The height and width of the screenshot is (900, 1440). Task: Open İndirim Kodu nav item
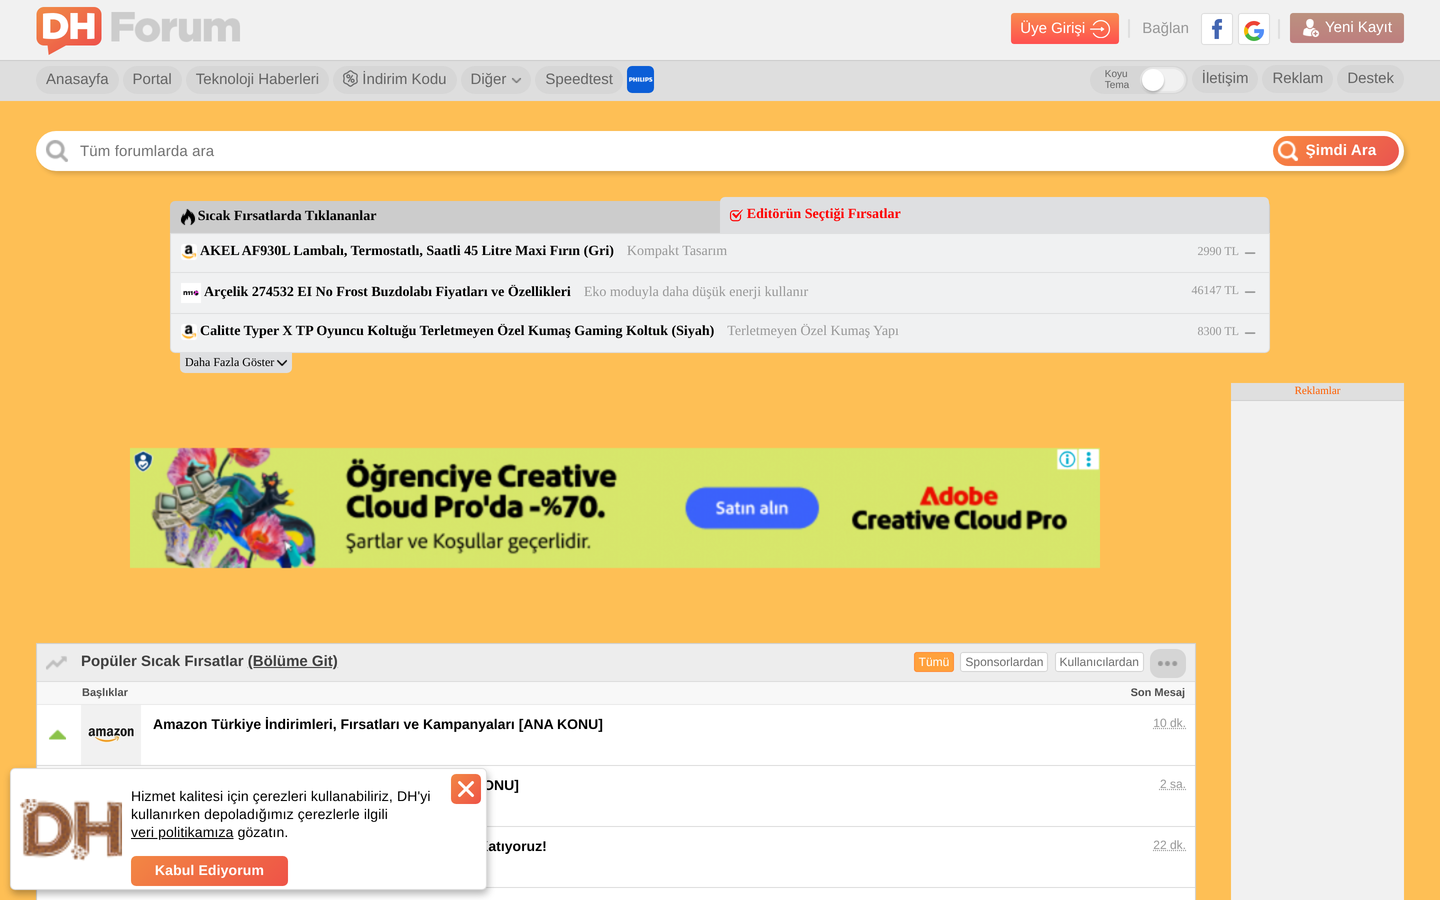tap(395, 79)
